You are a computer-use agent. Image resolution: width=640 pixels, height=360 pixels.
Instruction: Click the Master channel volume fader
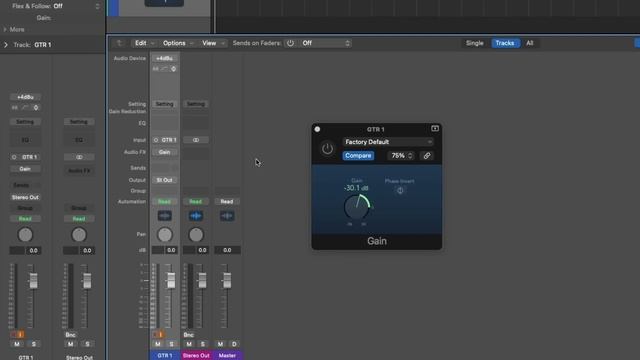227,280
